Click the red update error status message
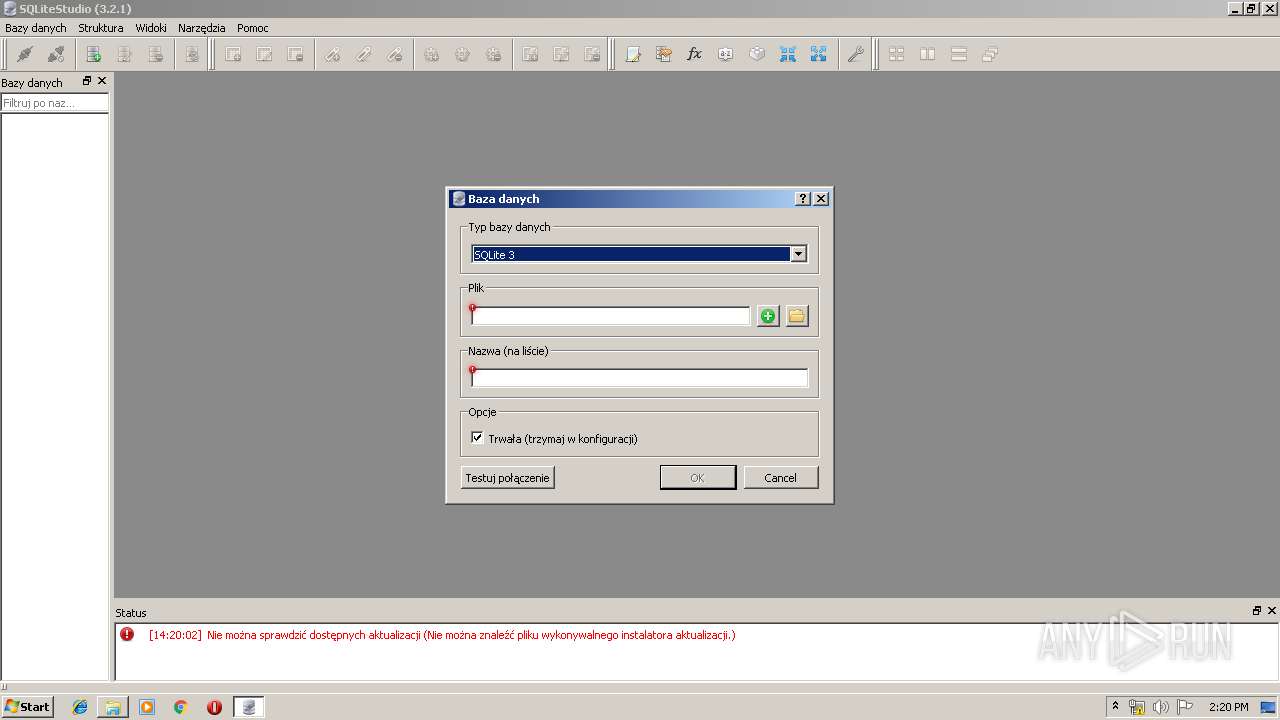Viewport: 1280px width, 720px height. 442,635
